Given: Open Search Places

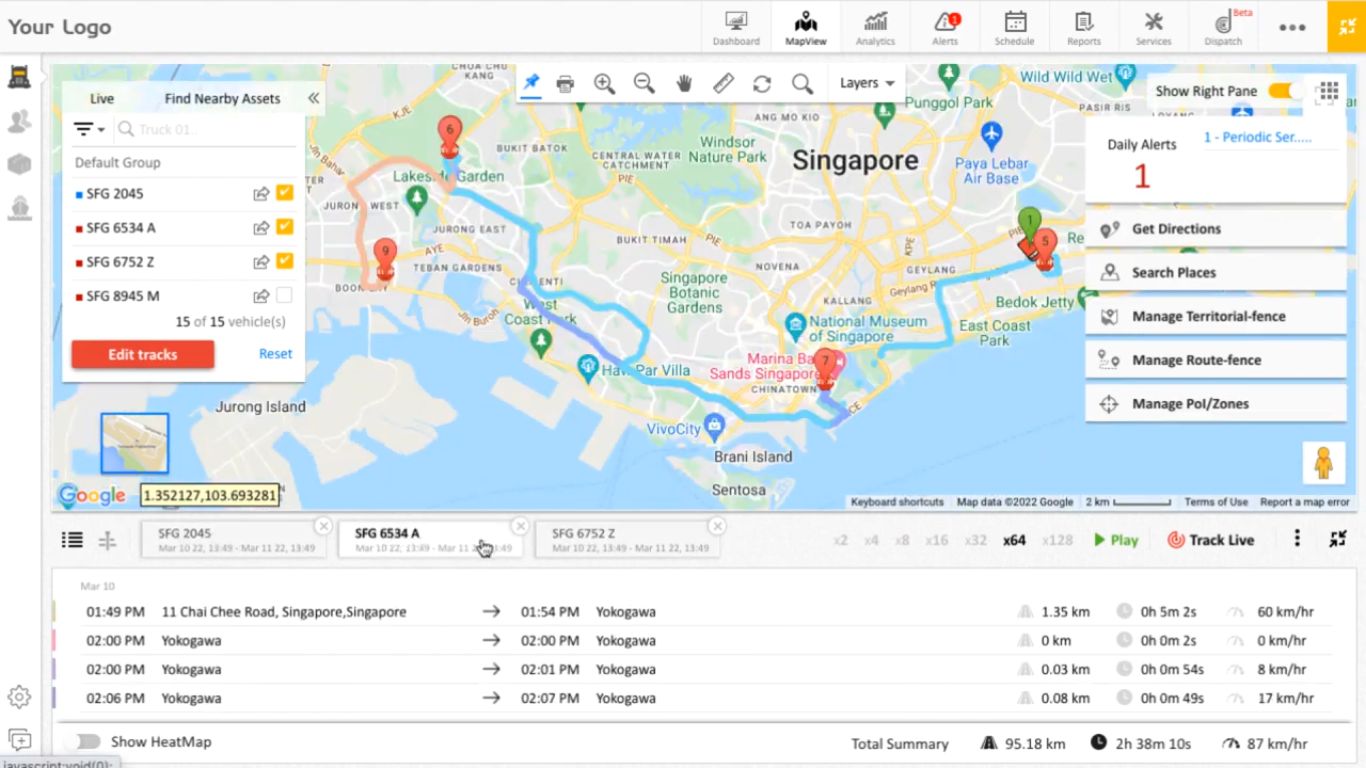Looking at the screenshot, I should pyautogui.click(x=1216, y=273).
